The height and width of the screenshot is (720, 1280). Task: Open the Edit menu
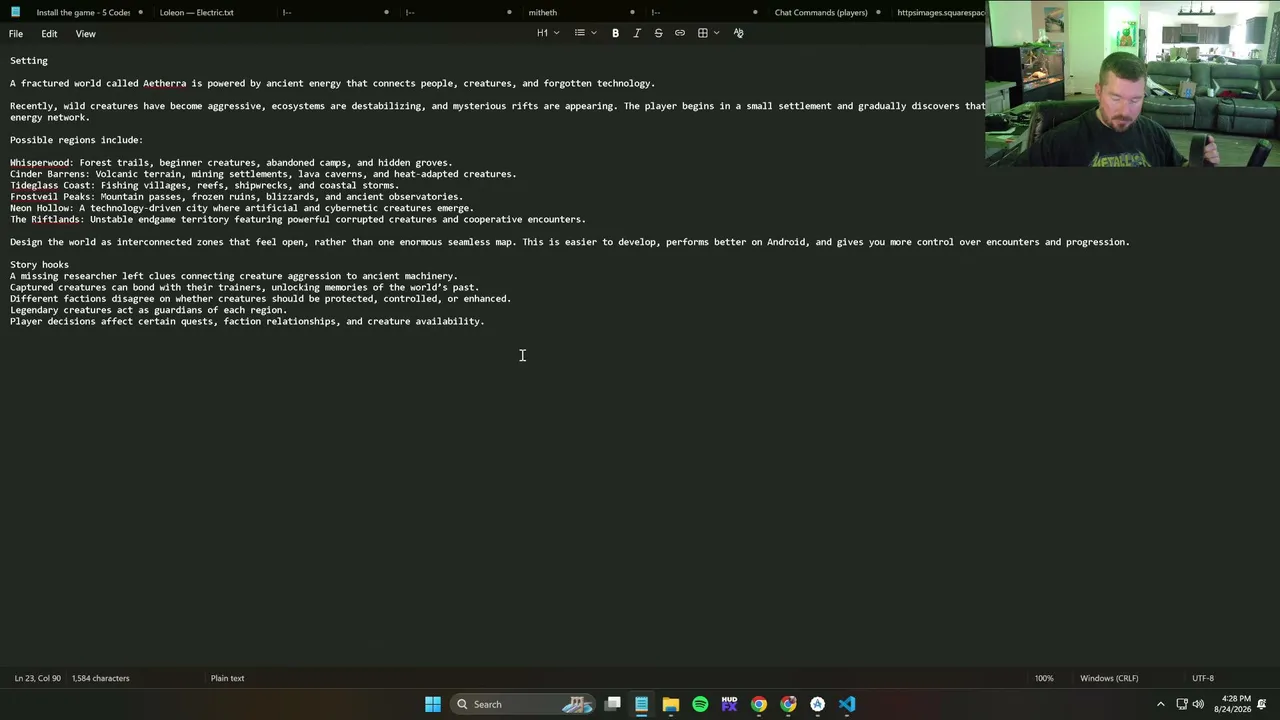[49, 34]
